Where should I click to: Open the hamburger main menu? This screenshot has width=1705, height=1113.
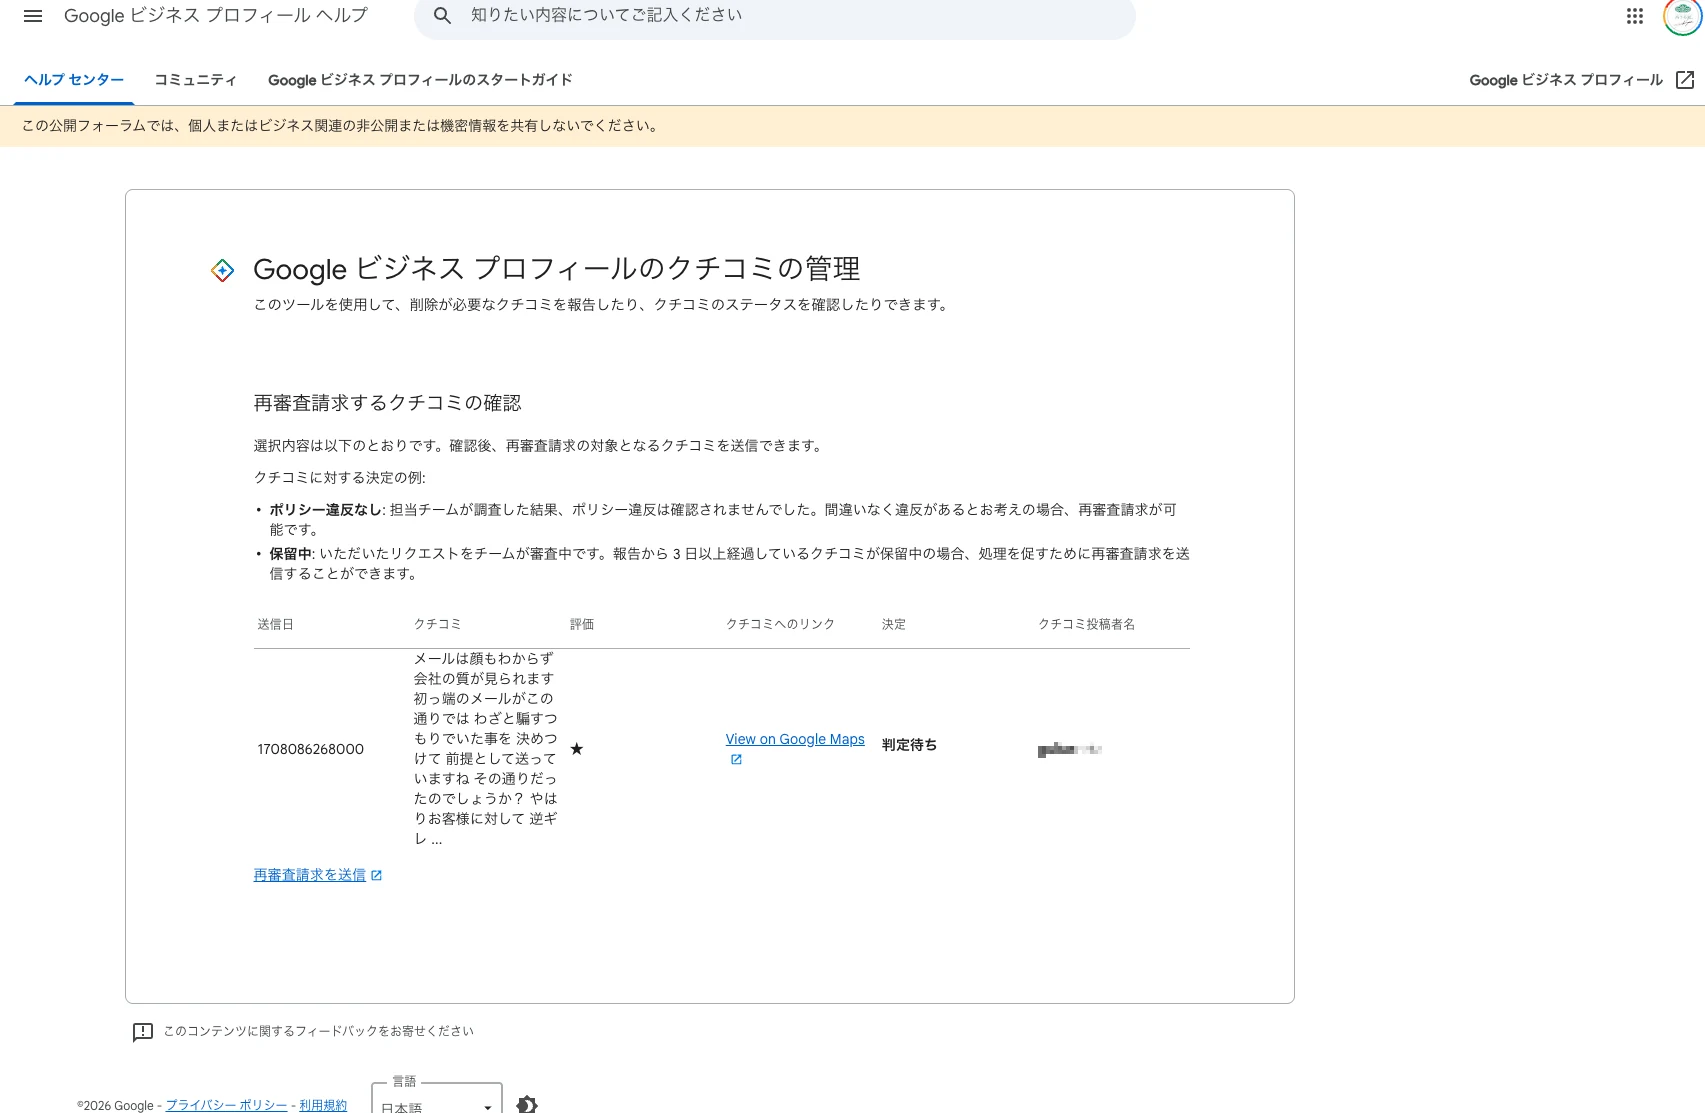pos(33,16)
